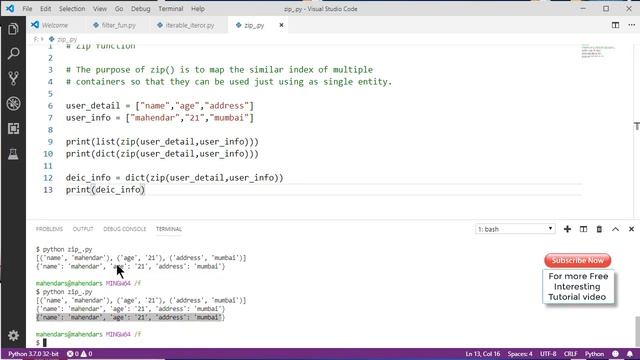
Task: Open the Manage gear menu
Action: (x=13, y=336)
